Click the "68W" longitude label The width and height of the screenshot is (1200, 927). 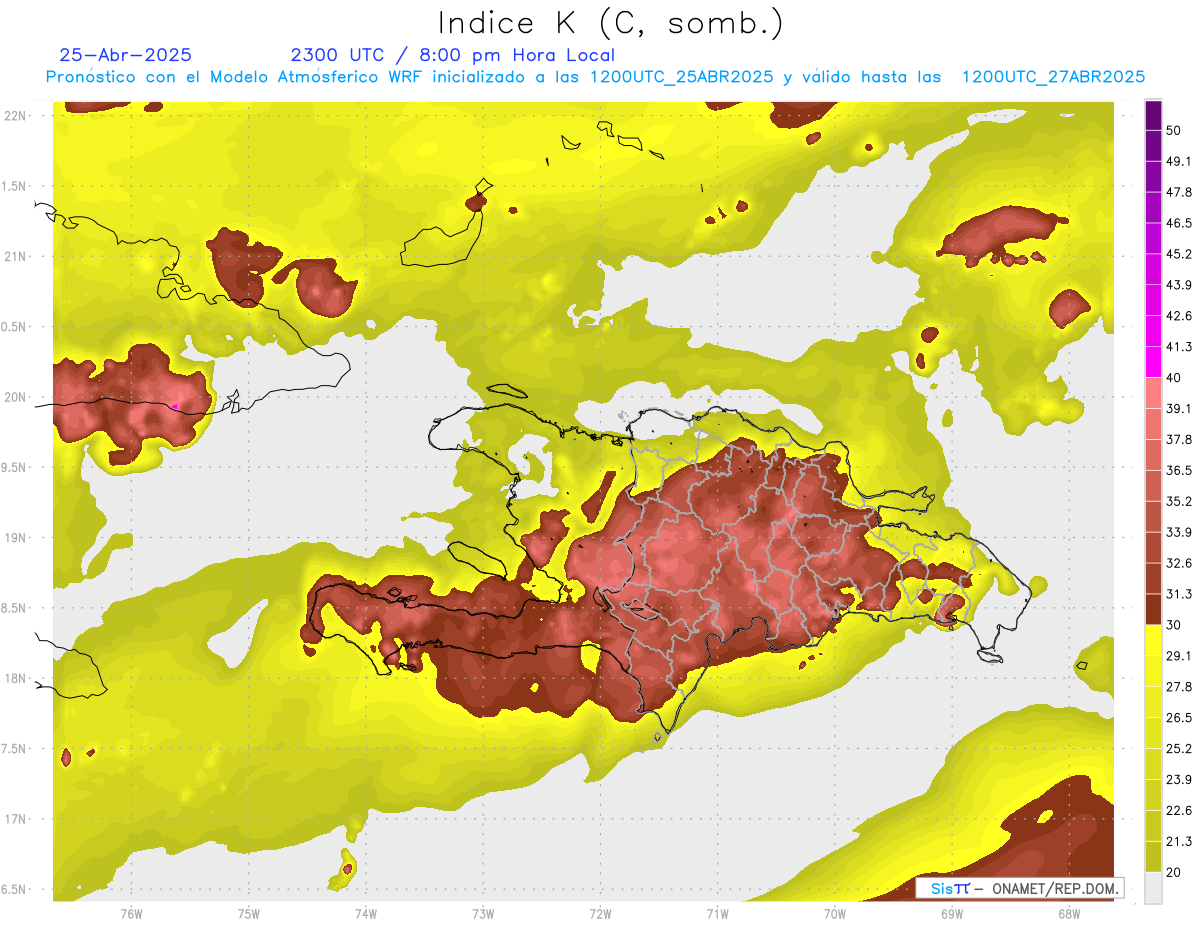[1069, 913]
